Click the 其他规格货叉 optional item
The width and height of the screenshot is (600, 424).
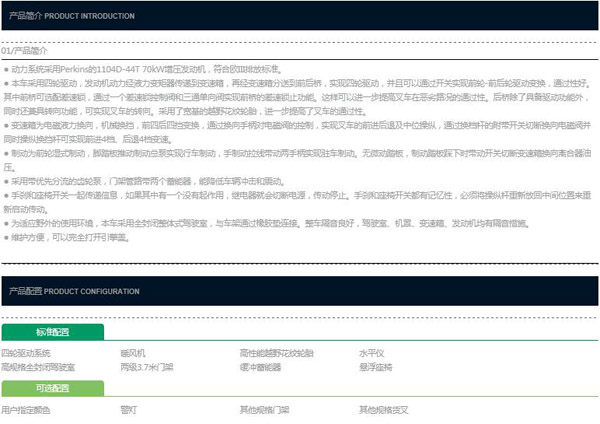click(x=384, y=409)
